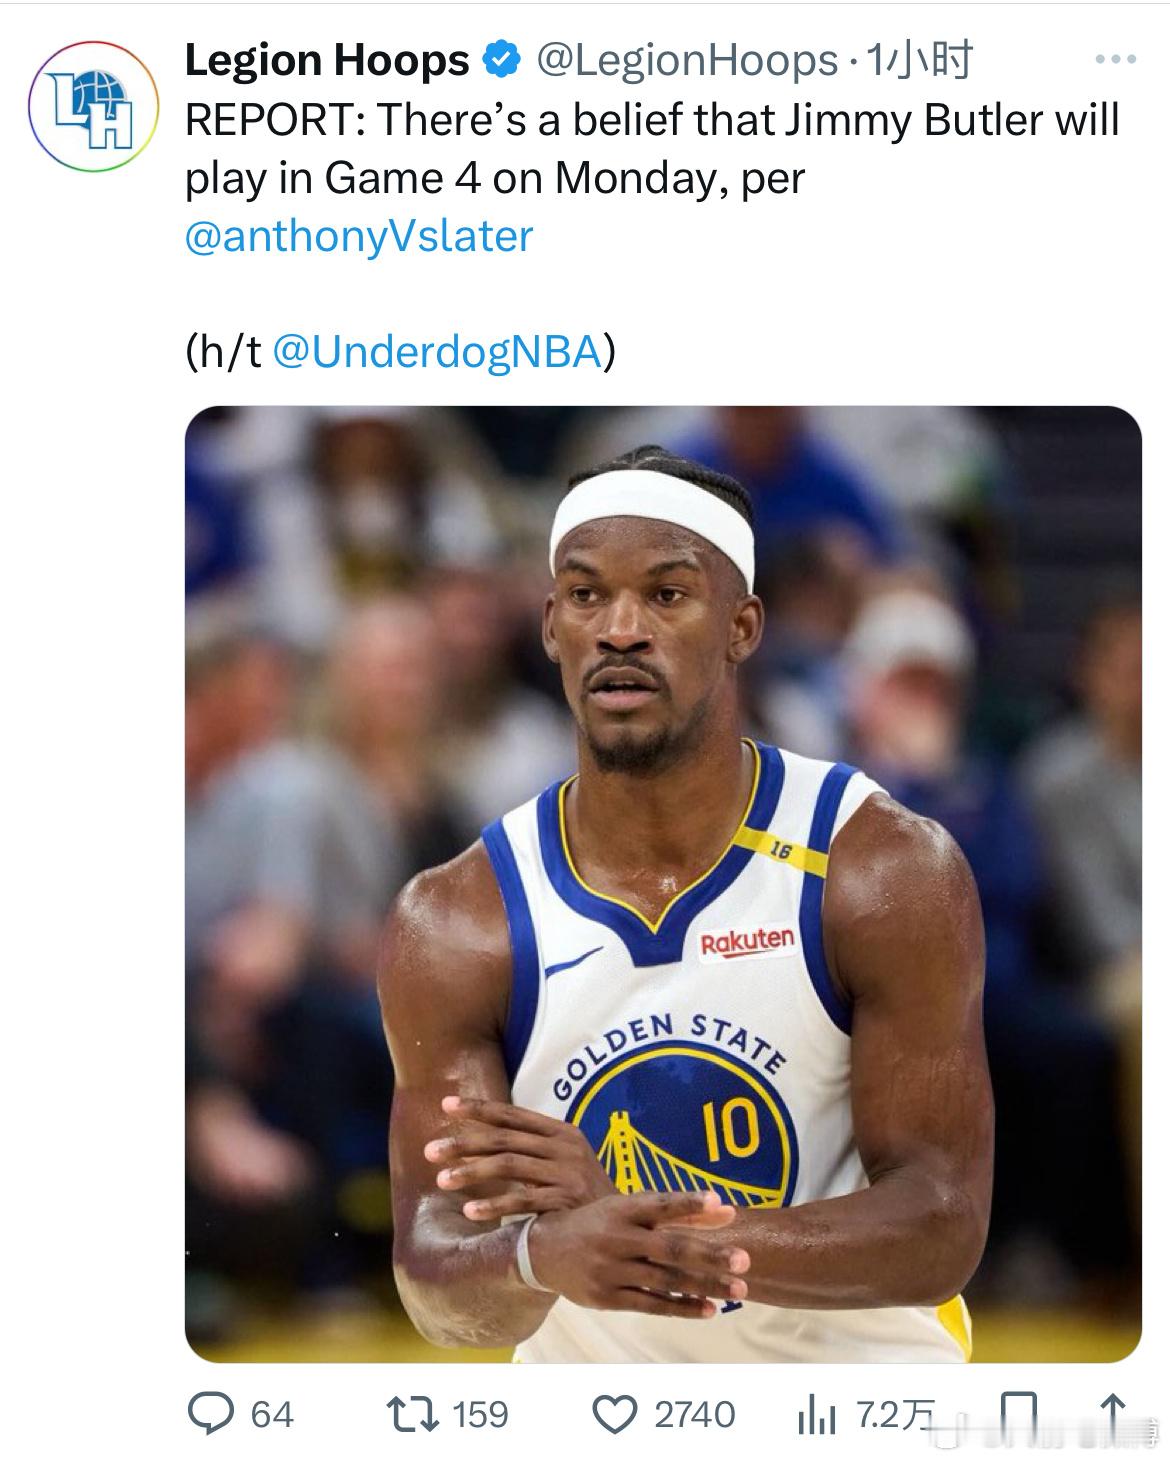The width and height of the screenshot is (1170, 1461).
Task: Click the Legion Hoops display name
Action: pos(326,61)
